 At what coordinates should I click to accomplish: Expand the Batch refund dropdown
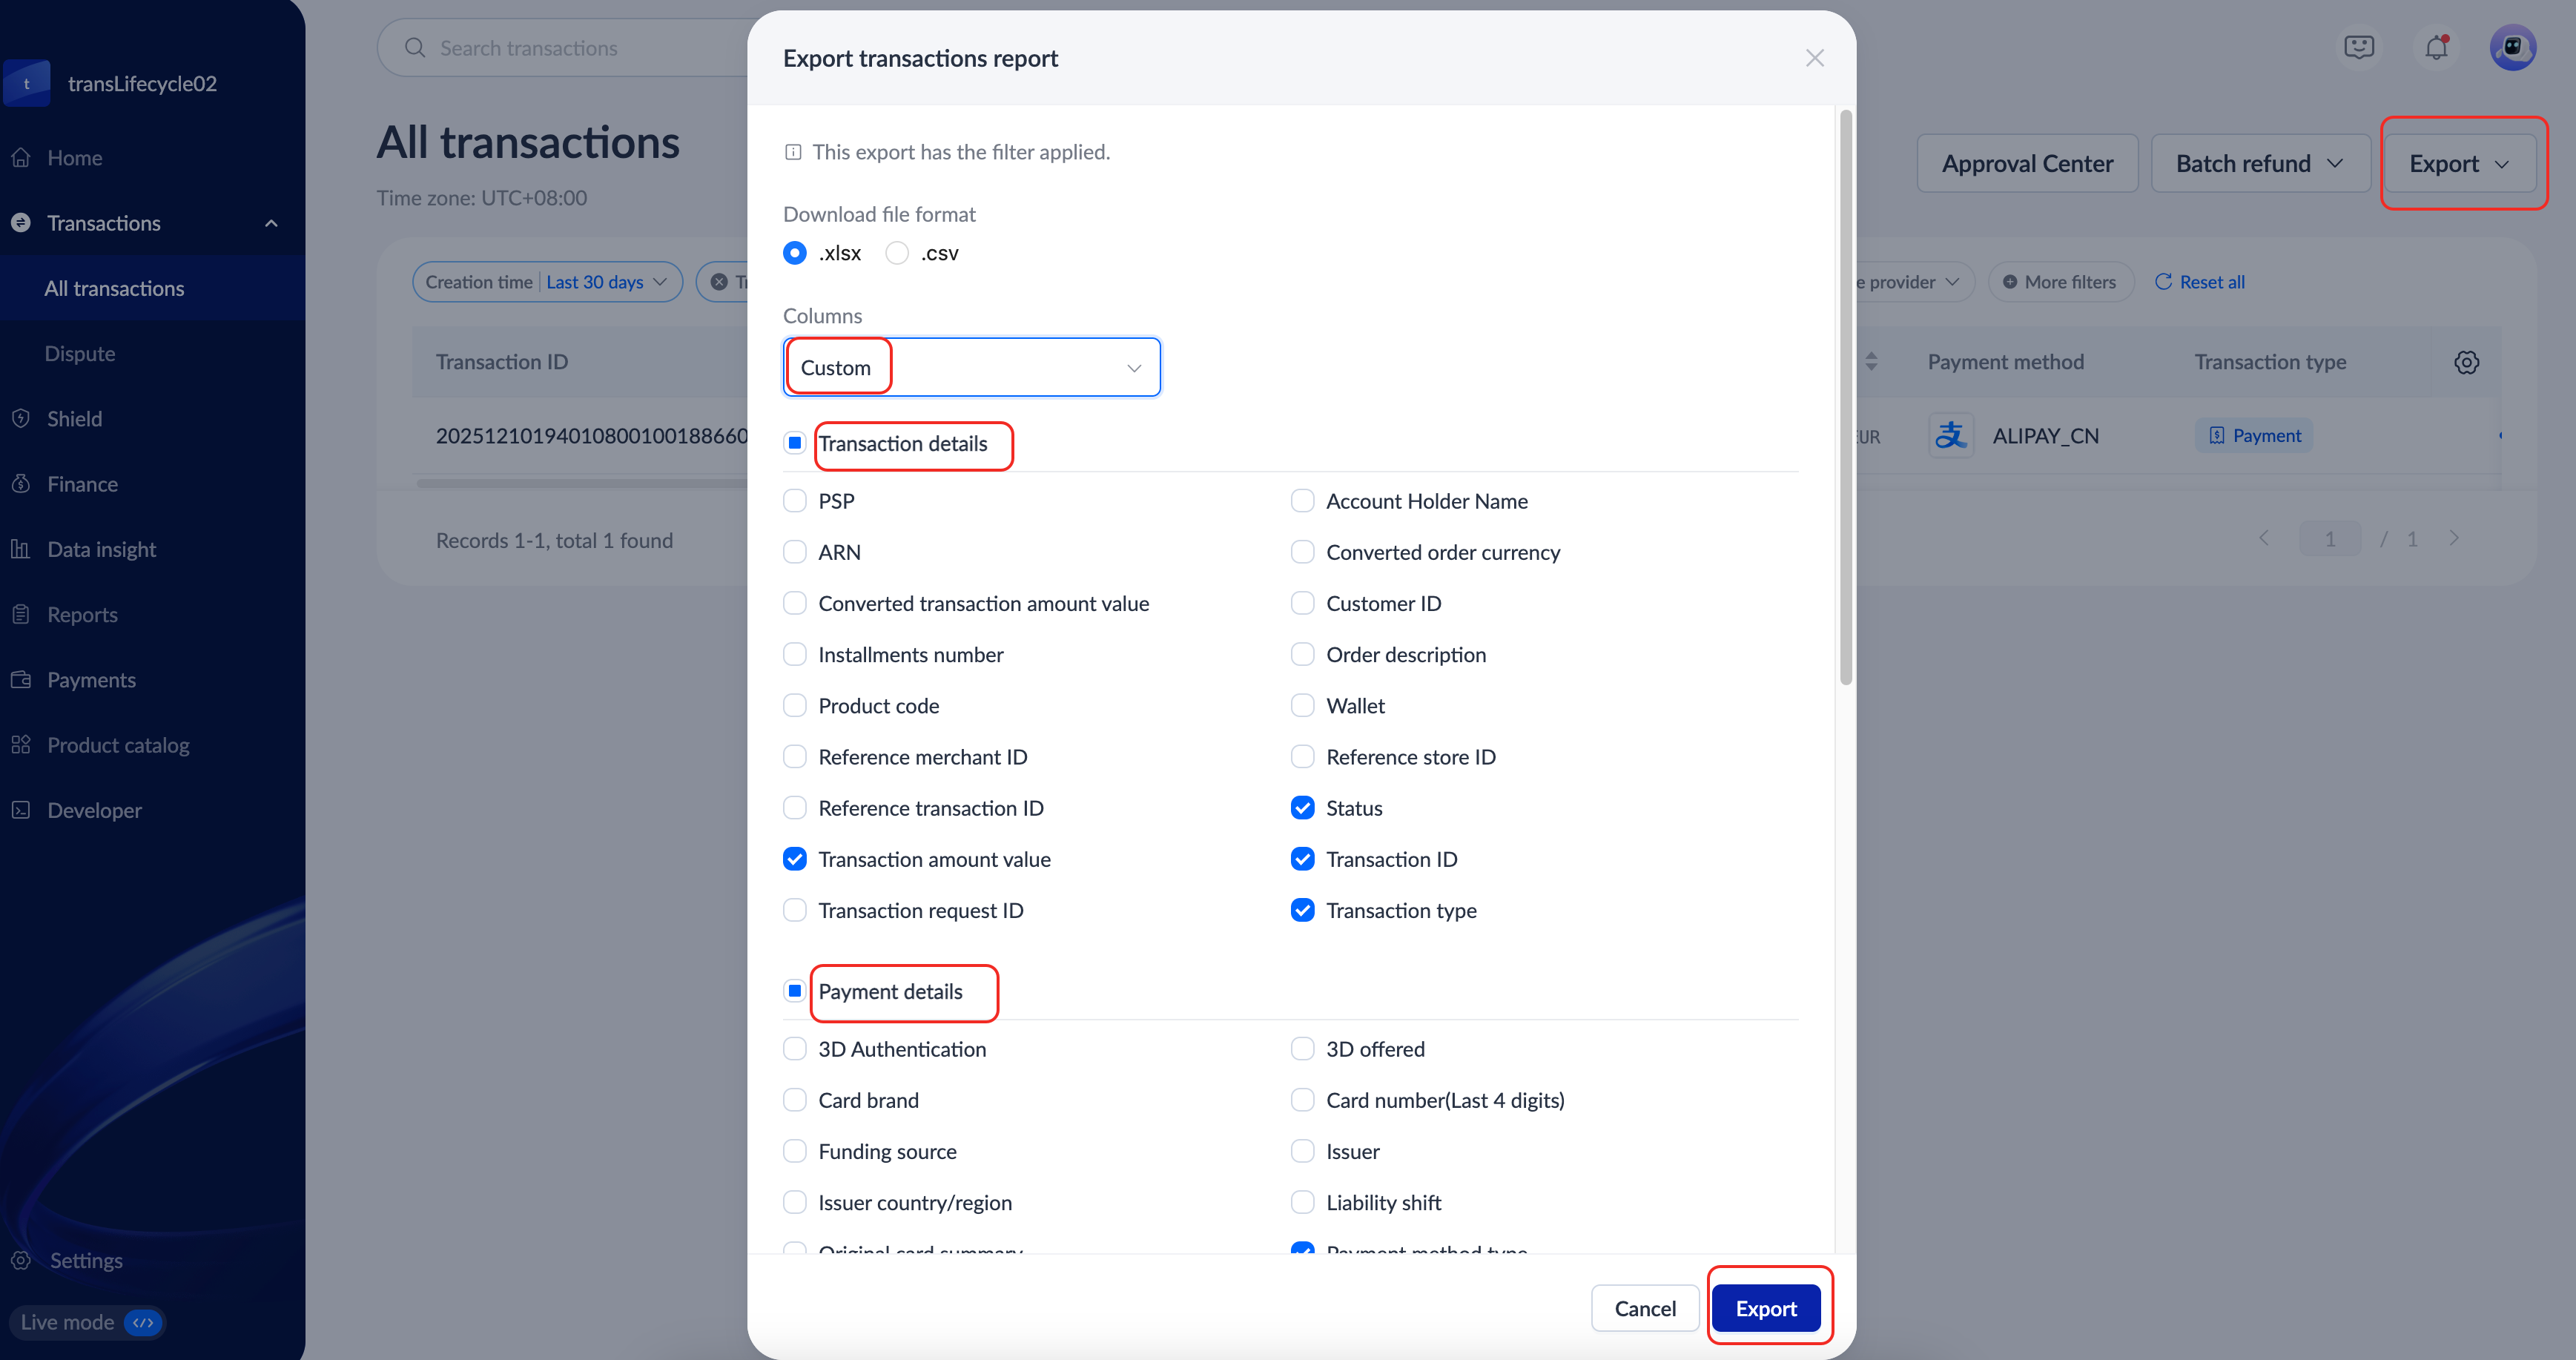click(x=2260, y=163)
